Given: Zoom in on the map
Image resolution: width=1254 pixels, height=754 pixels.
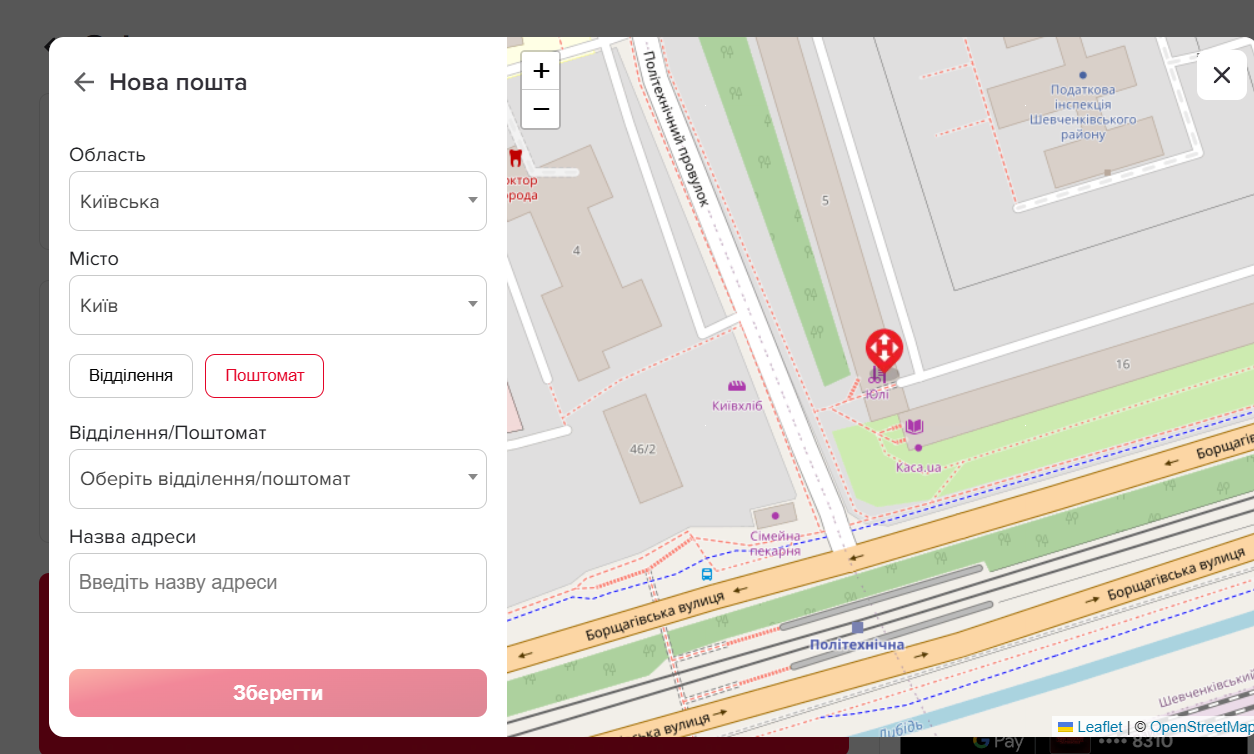Looking at the screenshot, I should pos(540,71).
